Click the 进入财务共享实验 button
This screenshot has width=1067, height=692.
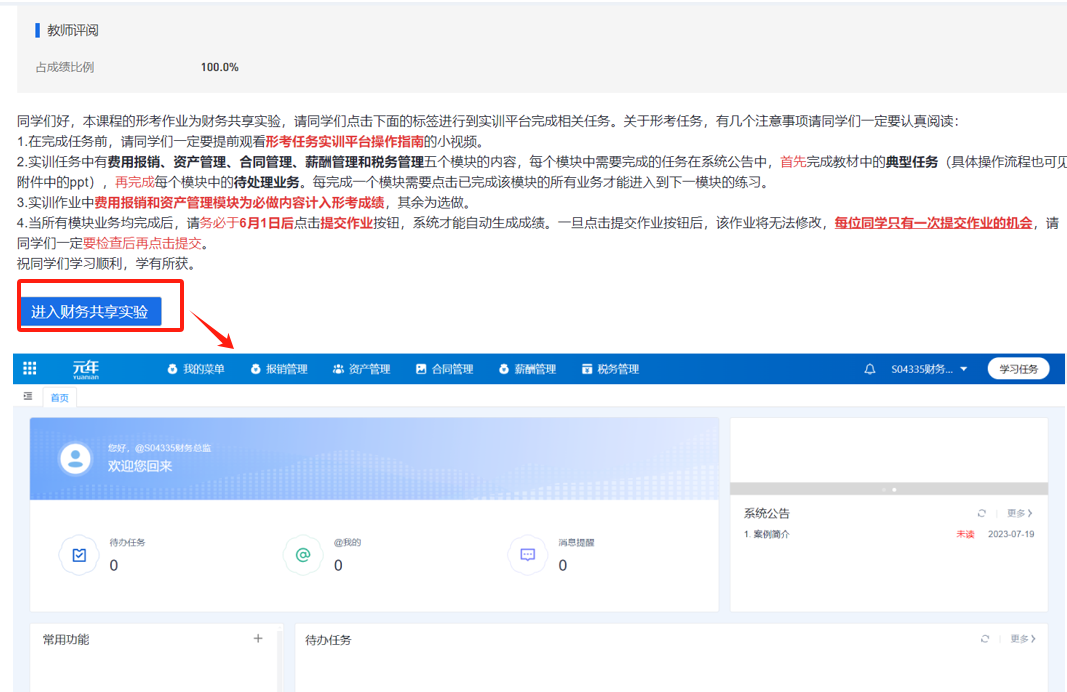[90, 311]
